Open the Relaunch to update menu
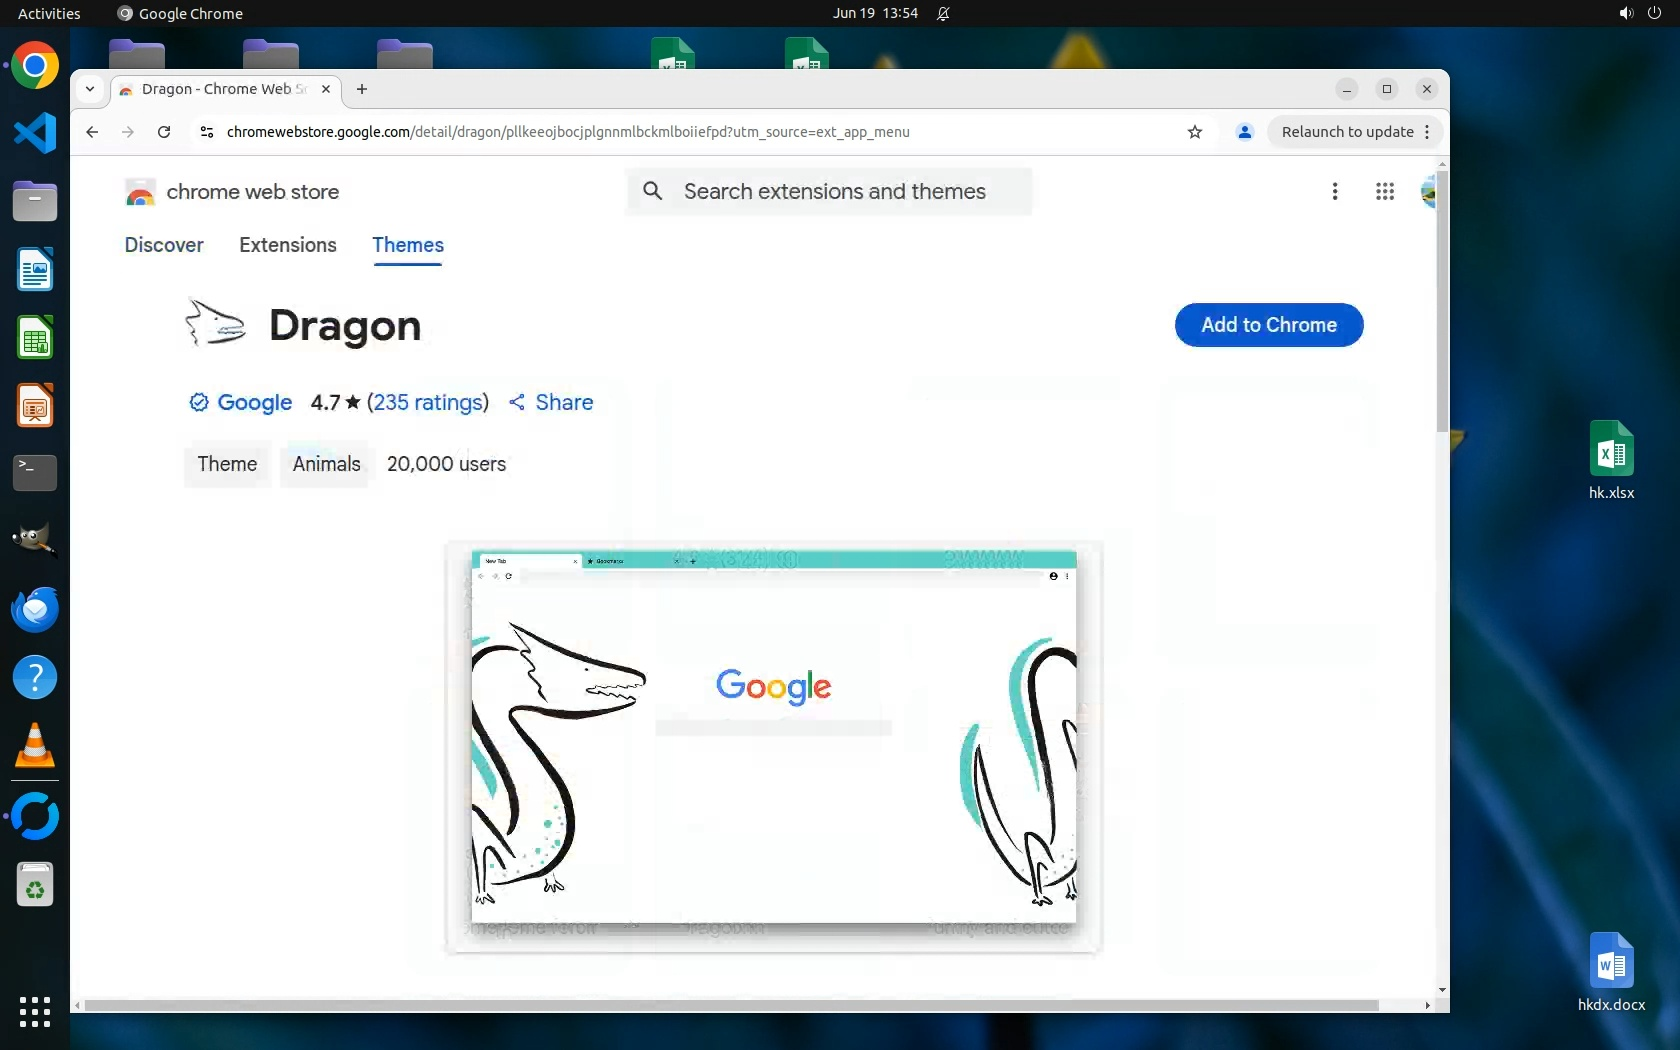Screen dimensions: 1680x1050 tap(1355, 132)
